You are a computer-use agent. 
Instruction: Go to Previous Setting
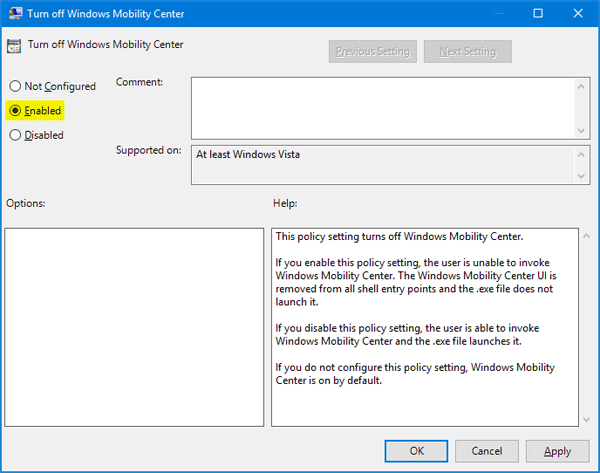click(x=373, y=51)
